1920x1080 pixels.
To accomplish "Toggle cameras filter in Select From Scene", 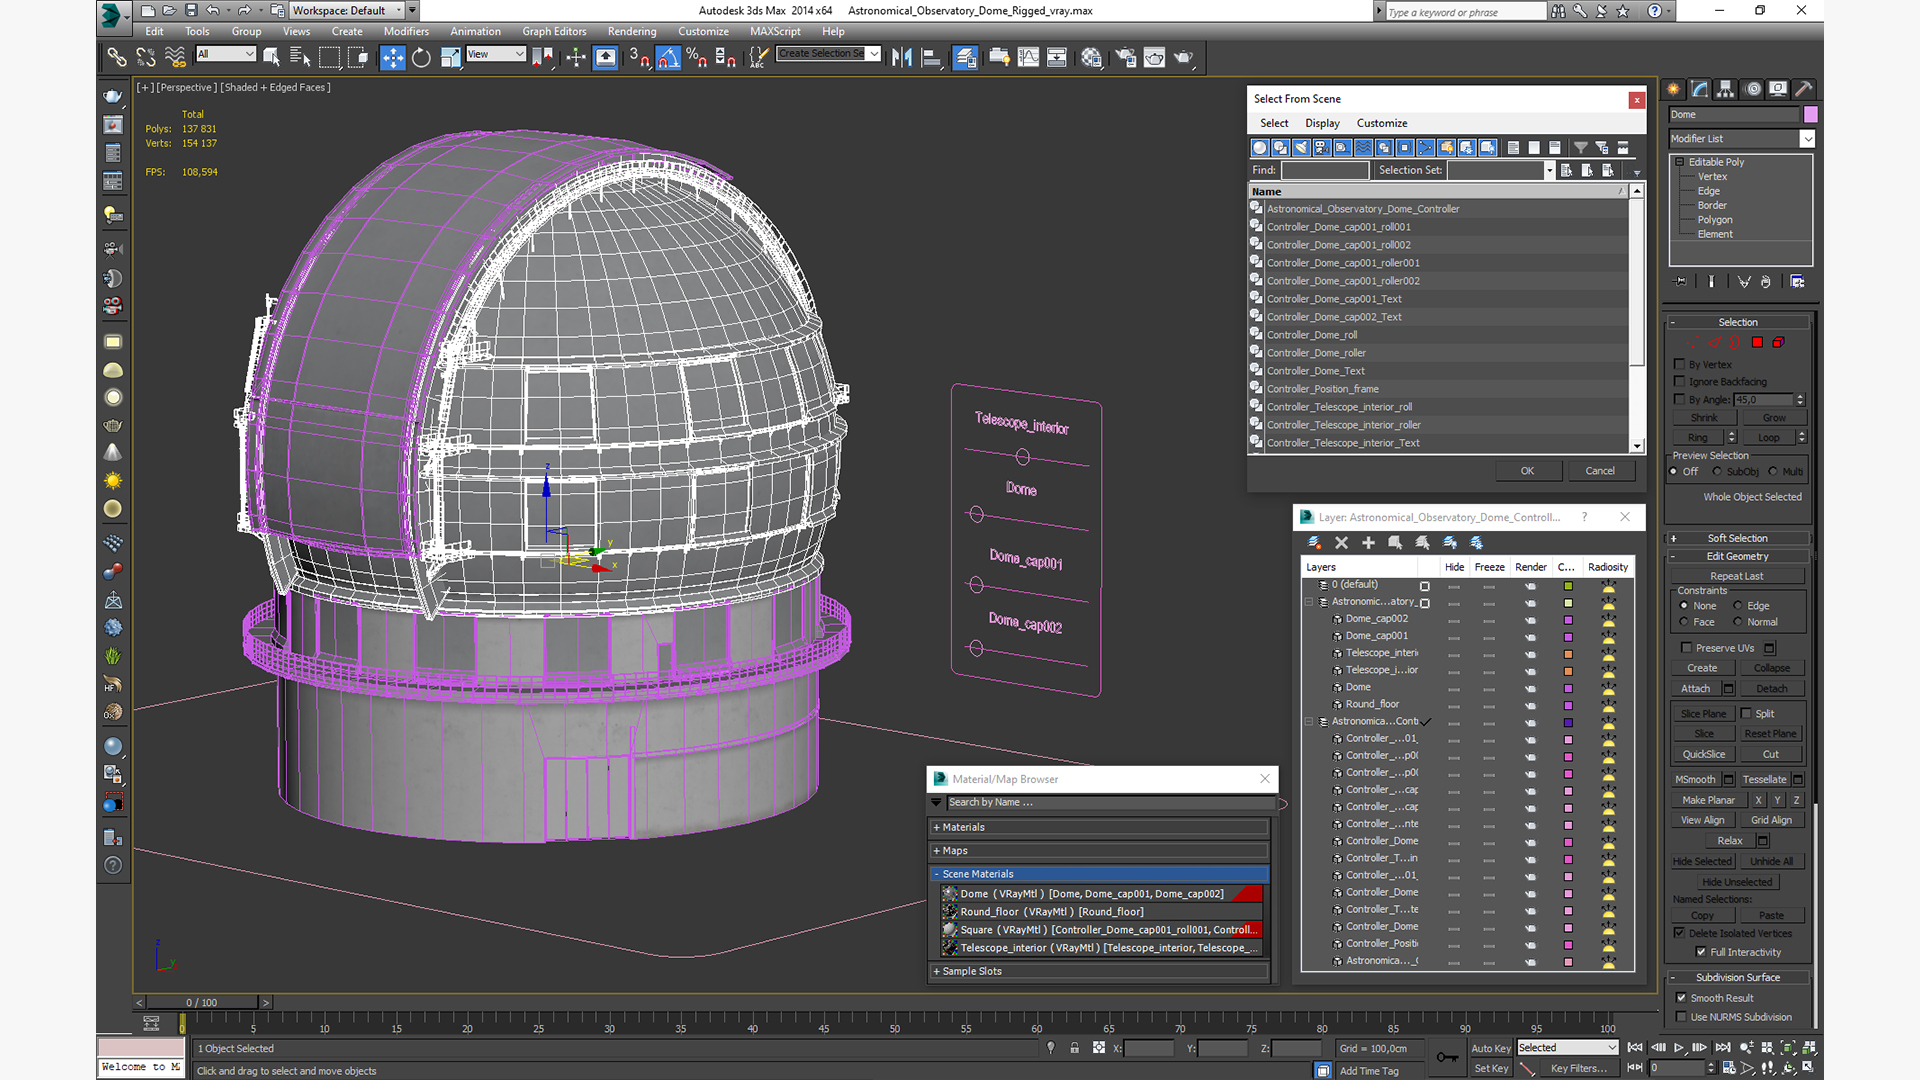I will [x=1322, y=147].
